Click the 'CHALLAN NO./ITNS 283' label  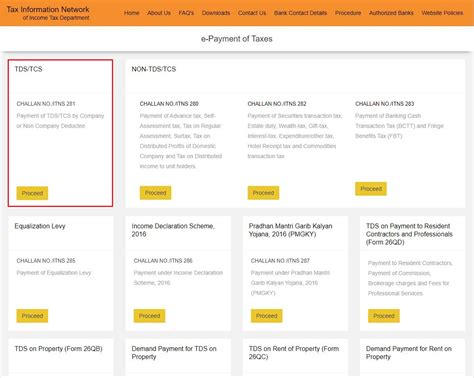385,104
